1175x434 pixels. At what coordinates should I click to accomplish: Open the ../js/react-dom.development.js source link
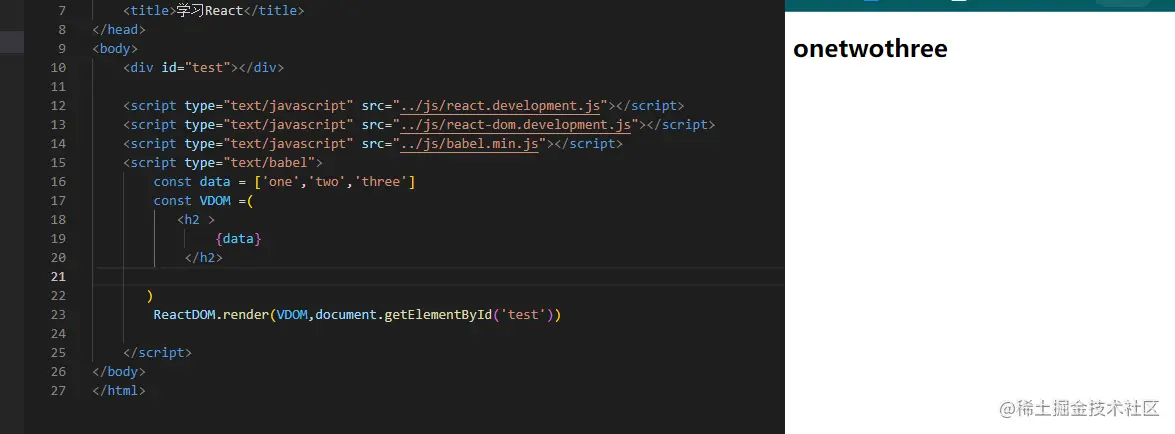click(516, 124)
